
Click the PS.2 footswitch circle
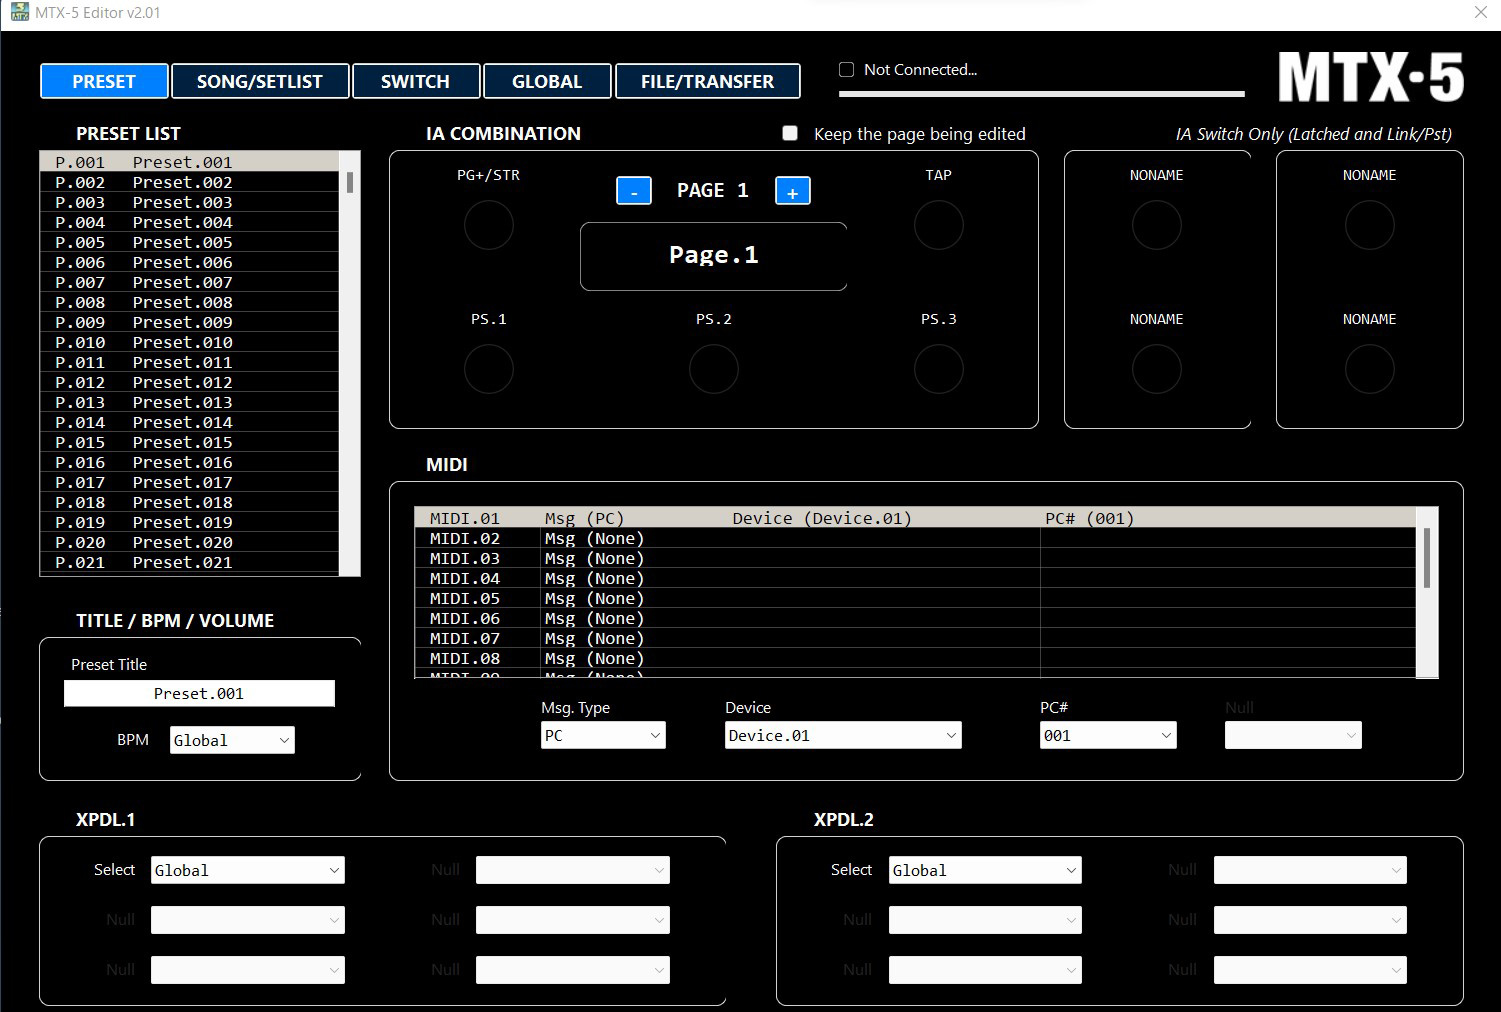pos(713,369)
